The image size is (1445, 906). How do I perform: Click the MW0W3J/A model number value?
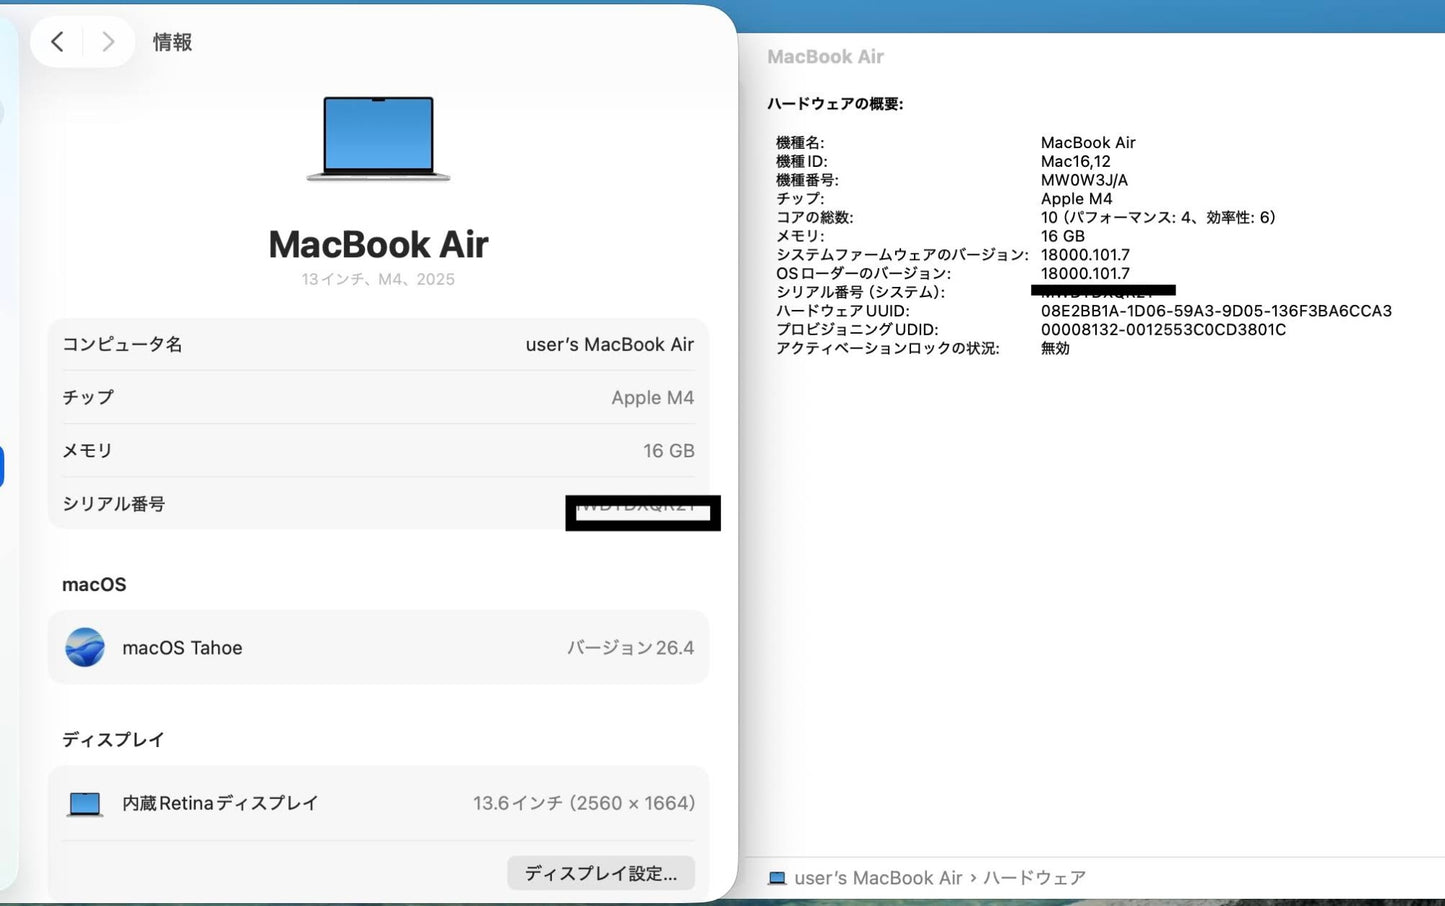click(x=1084, y=180)
